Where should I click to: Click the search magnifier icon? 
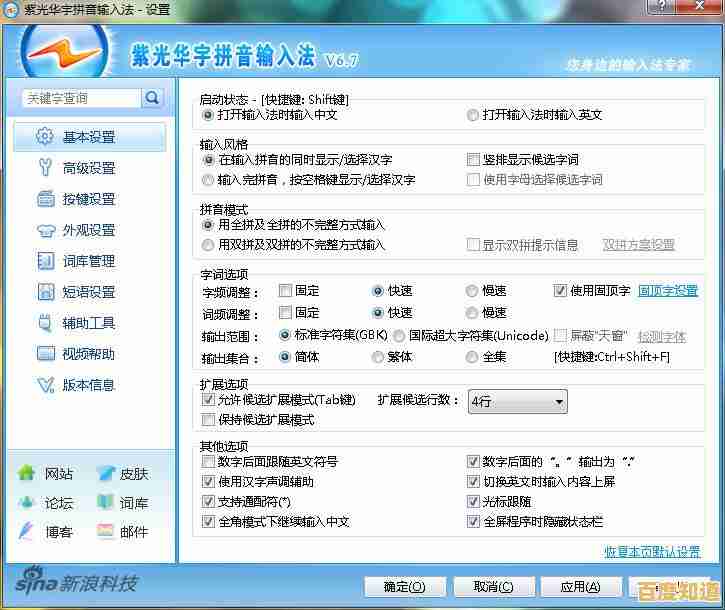click(153, 98)
